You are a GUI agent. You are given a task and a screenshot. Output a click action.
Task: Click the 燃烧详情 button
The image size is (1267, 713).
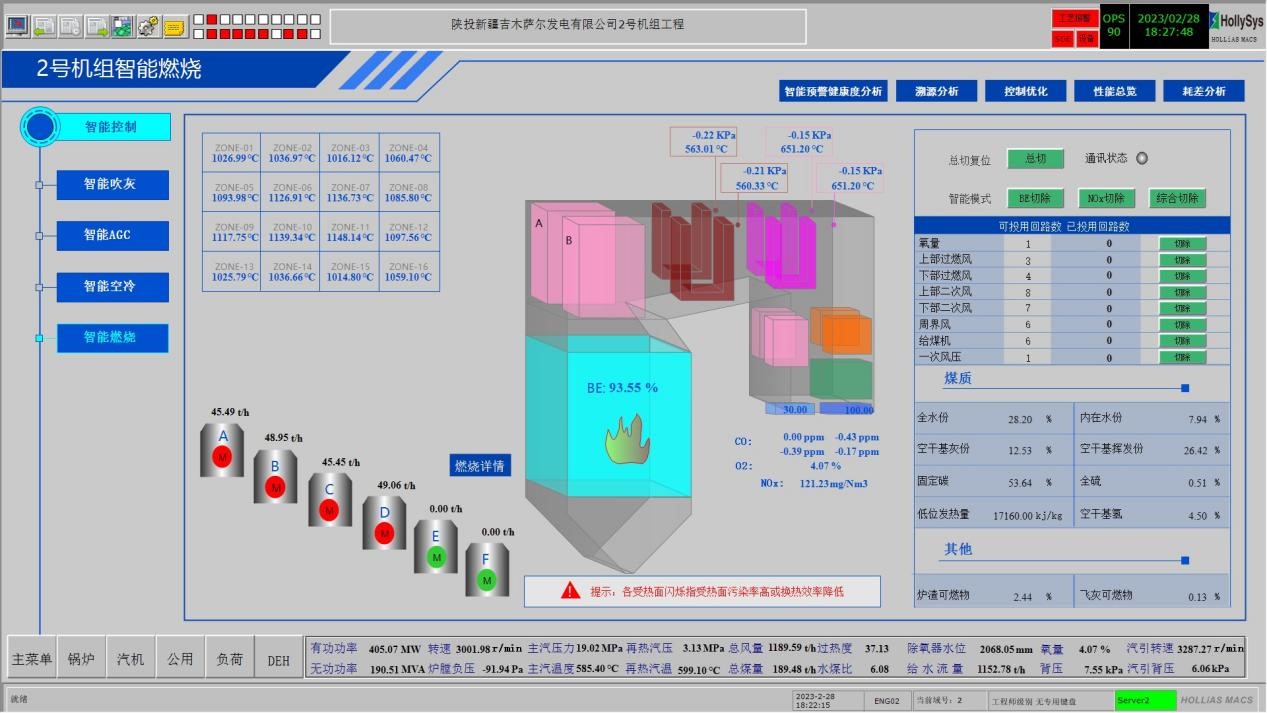[x=480, y=466]
